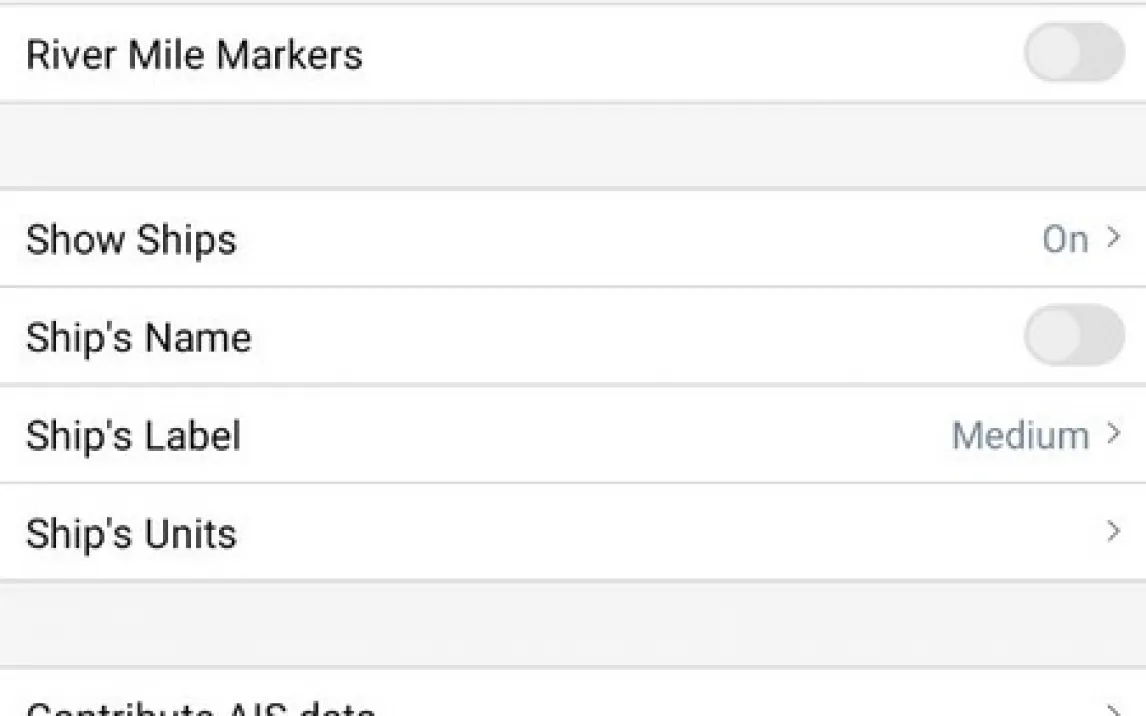Click the River Mile Markers label text
Image resolution: width=1146 pixels, height=716 pixels.
pos(194,54)
